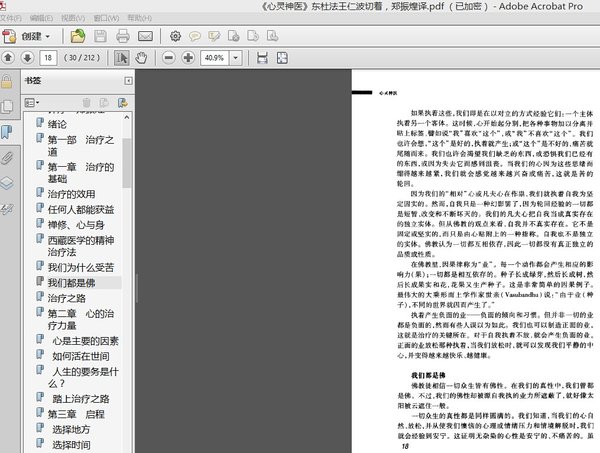Go to previous page arrow

coord(8,58)
